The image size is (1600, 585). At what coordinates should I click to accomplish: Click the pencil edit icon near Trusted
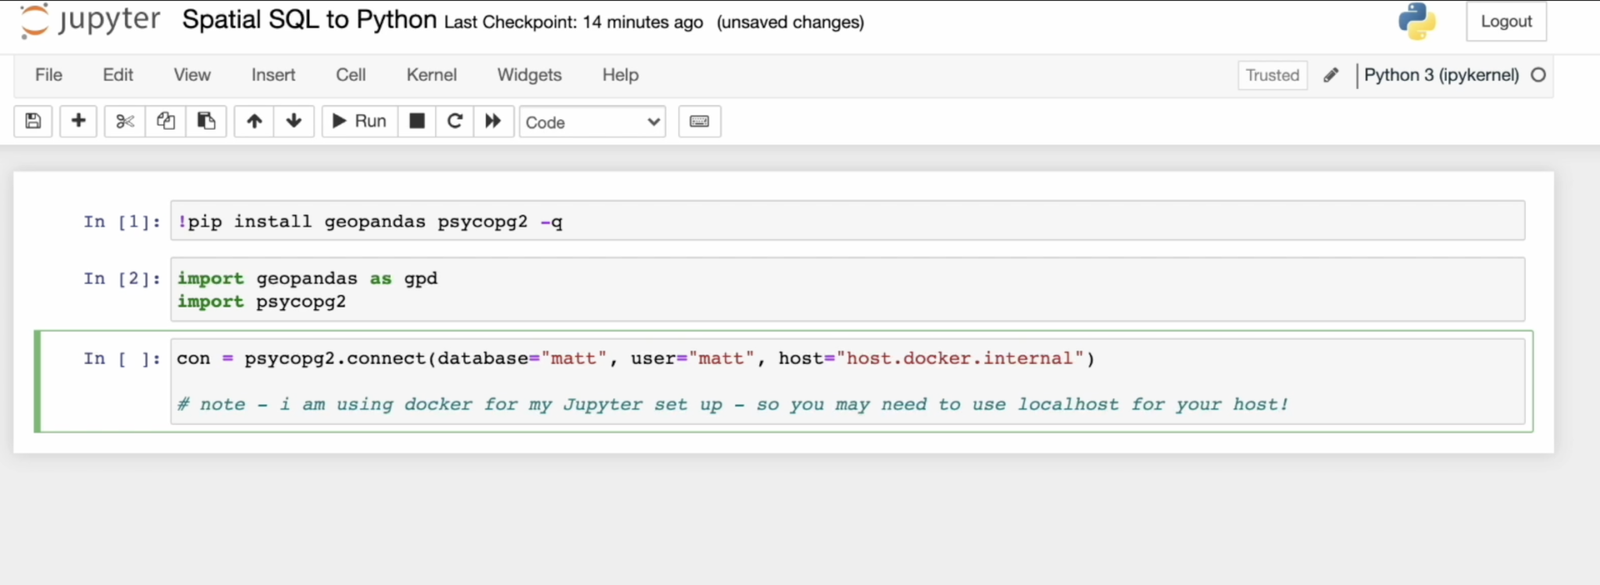pyautogui.click(x=1331, y=75)
